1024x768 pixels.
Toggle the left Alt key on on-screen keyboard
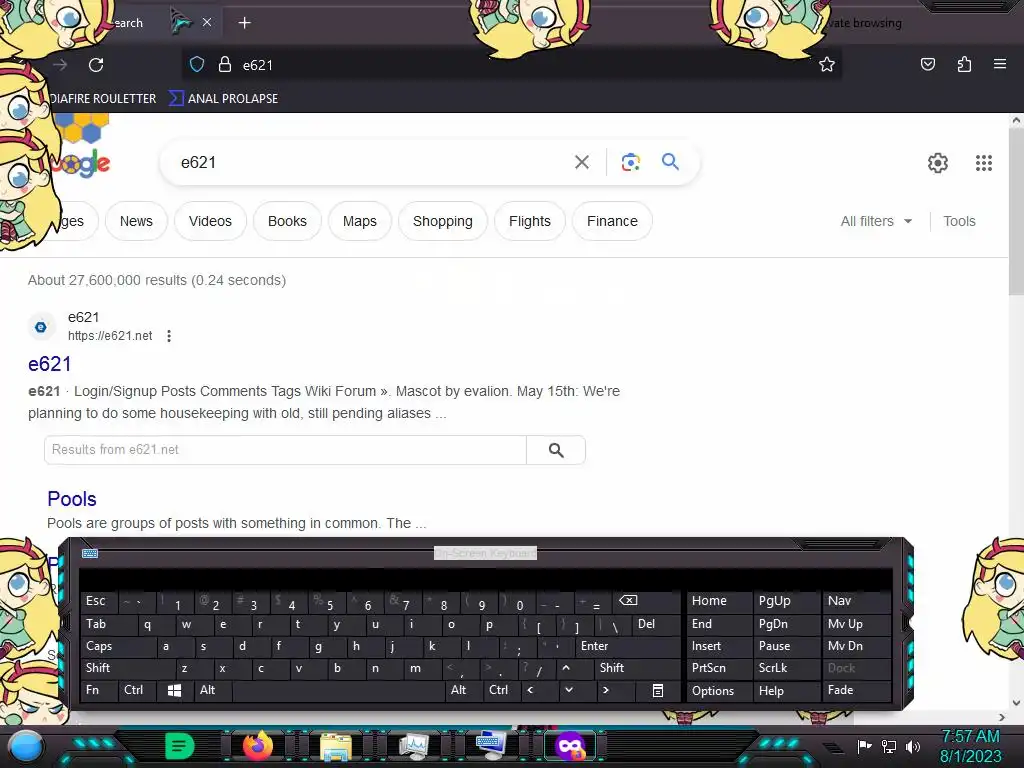[212, 690]
